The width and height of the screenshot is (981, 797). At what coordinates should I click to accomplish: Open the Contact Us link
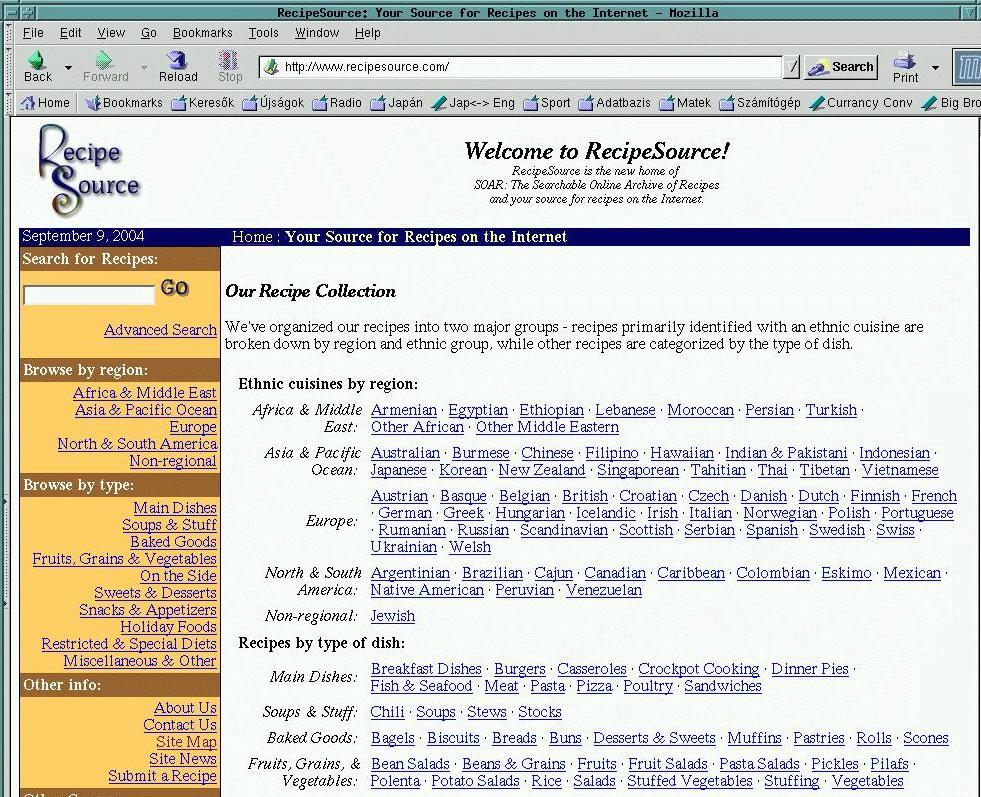coord(180,725)
